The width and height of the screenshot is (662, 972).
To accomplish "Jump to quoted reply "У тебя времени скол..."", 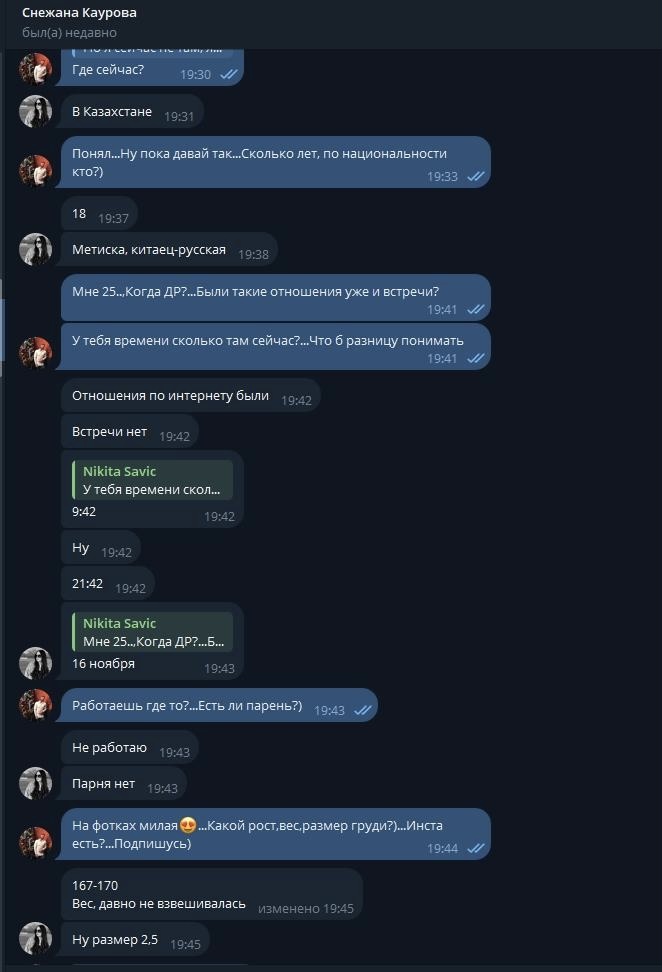I will 152,480.
